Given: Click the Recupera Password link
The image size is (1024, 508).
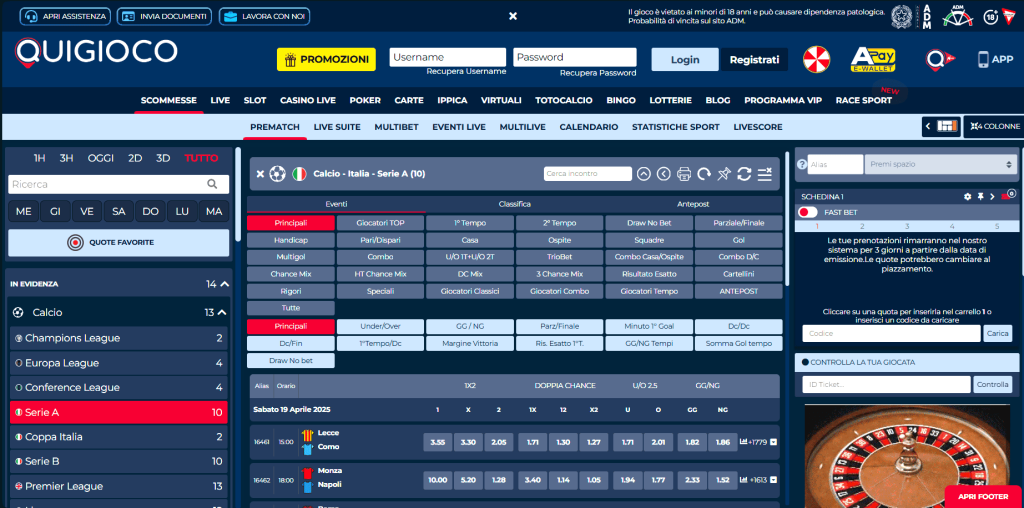Looking at the screenshot, I should click(598, 73).
